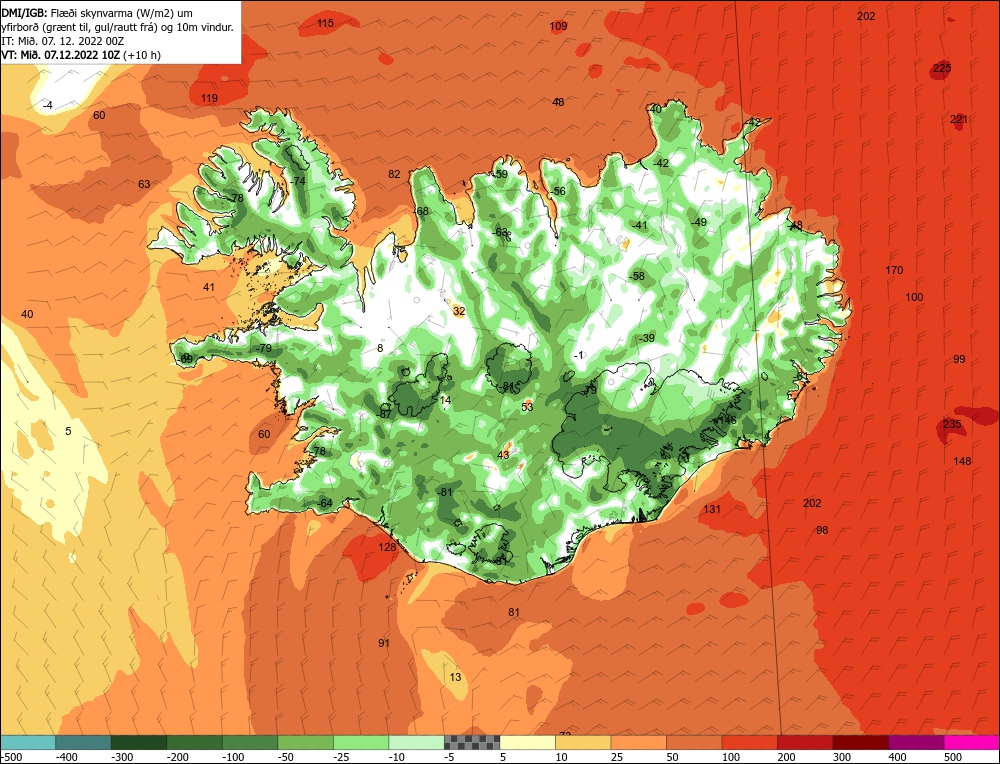Click the heat flux value -79

(x=263, y=348)
